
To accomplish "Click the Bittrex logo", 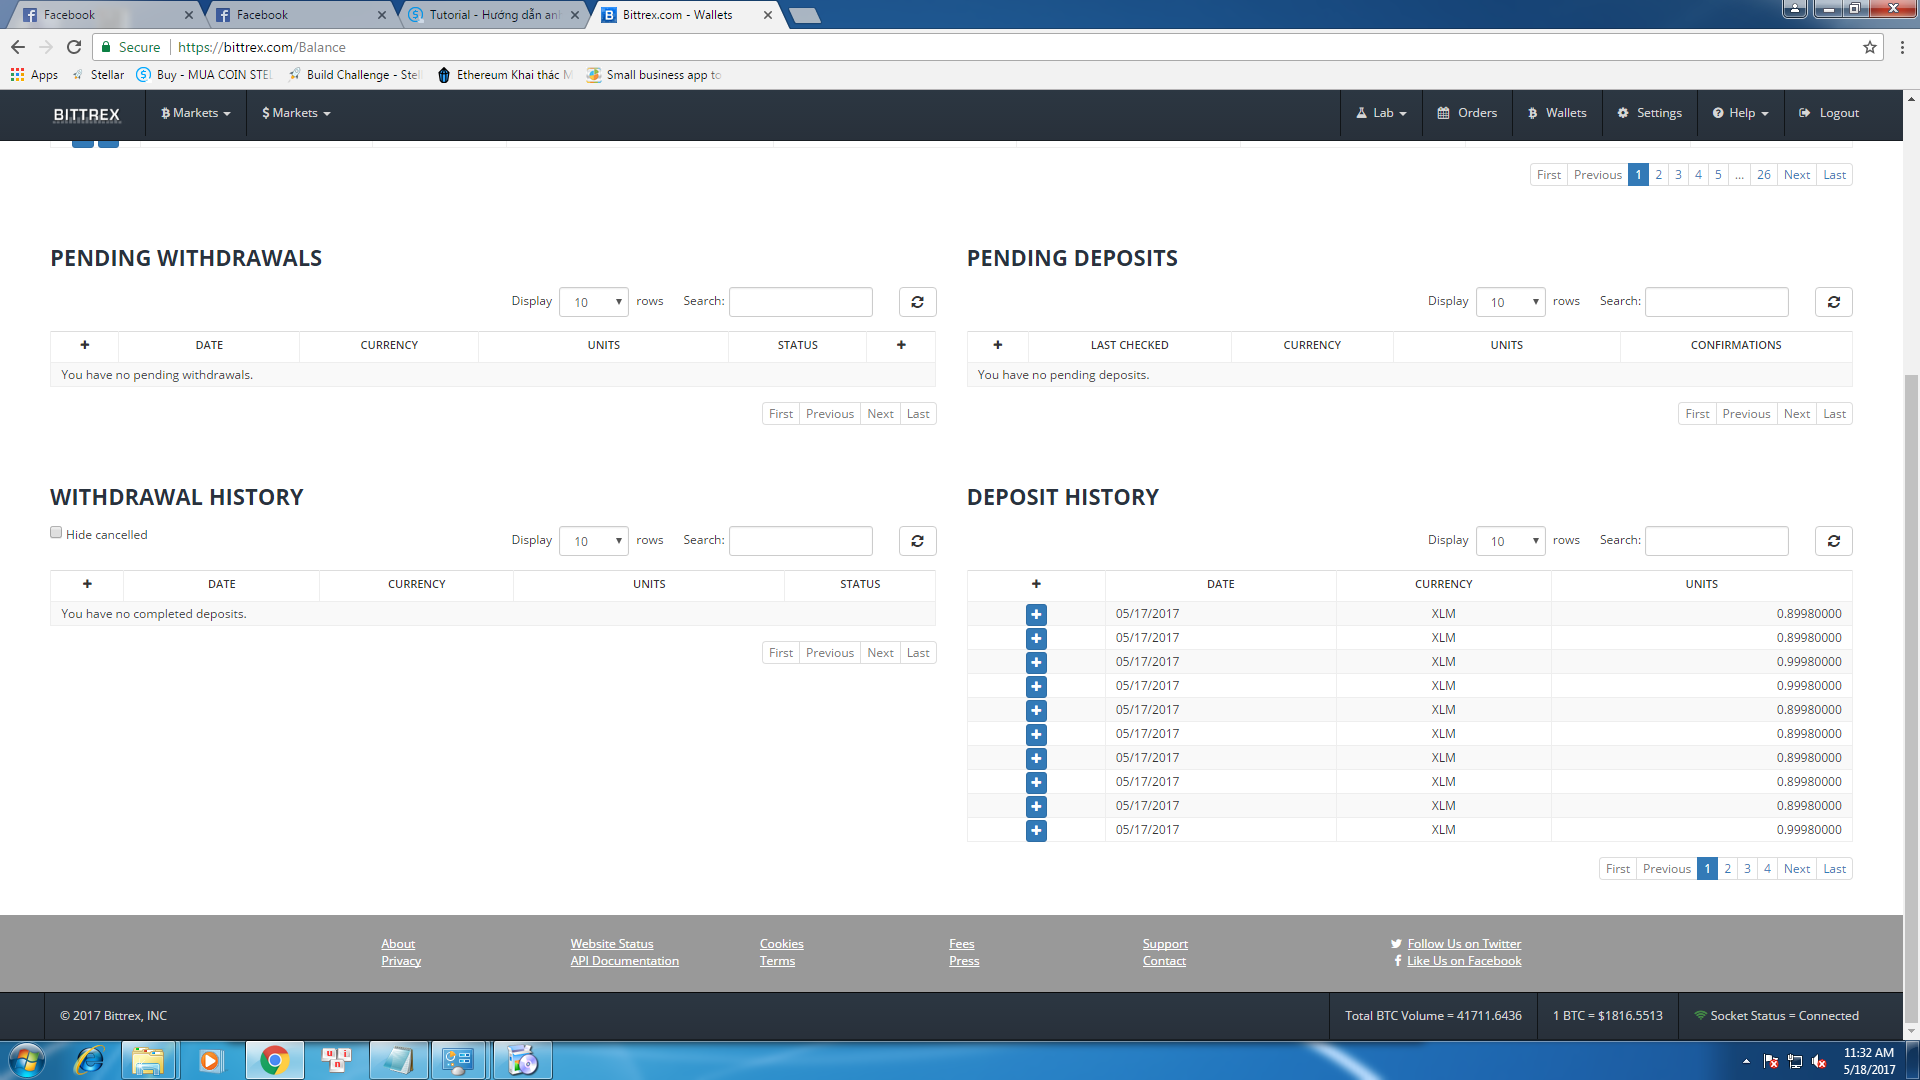I will tap(87, 114).
